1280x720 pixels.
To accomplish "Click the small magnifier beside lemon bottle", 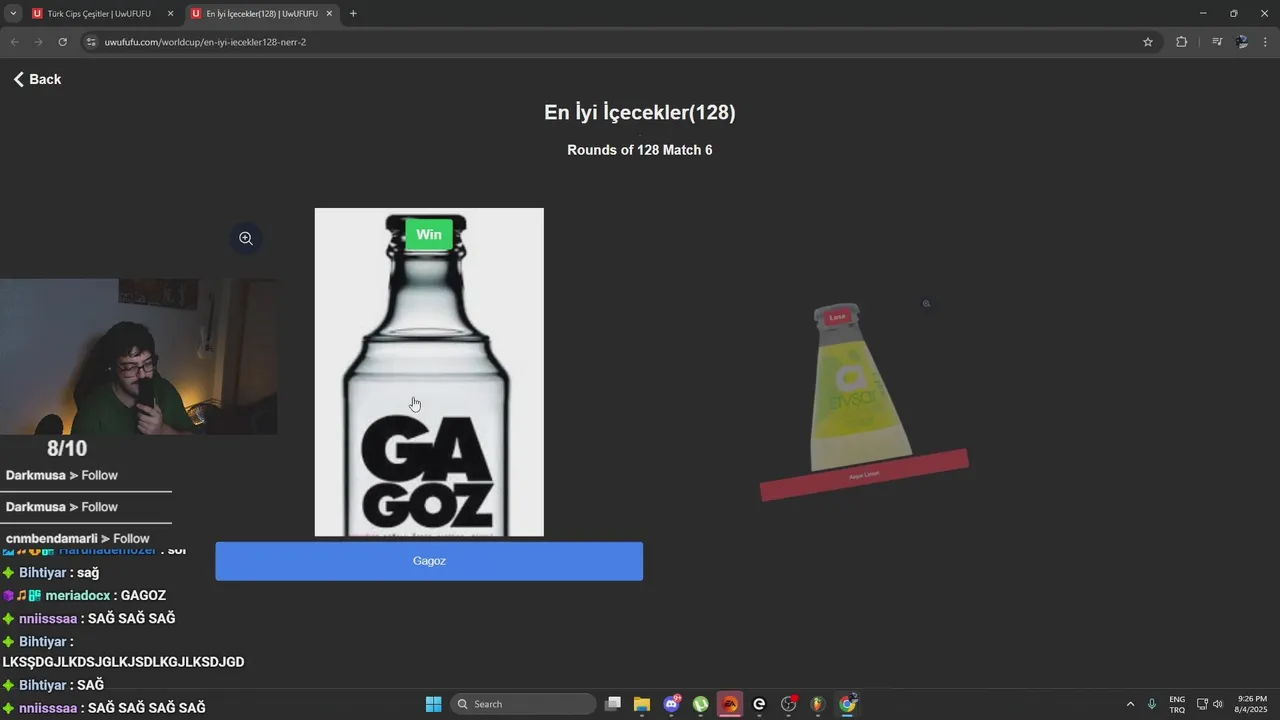I will (926, 303).
